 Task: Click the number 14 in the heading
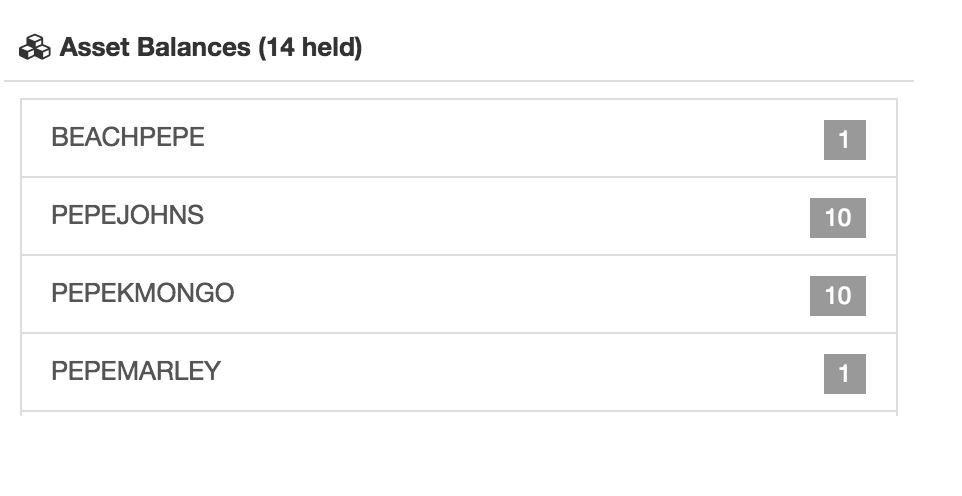[x=280, y=47]
